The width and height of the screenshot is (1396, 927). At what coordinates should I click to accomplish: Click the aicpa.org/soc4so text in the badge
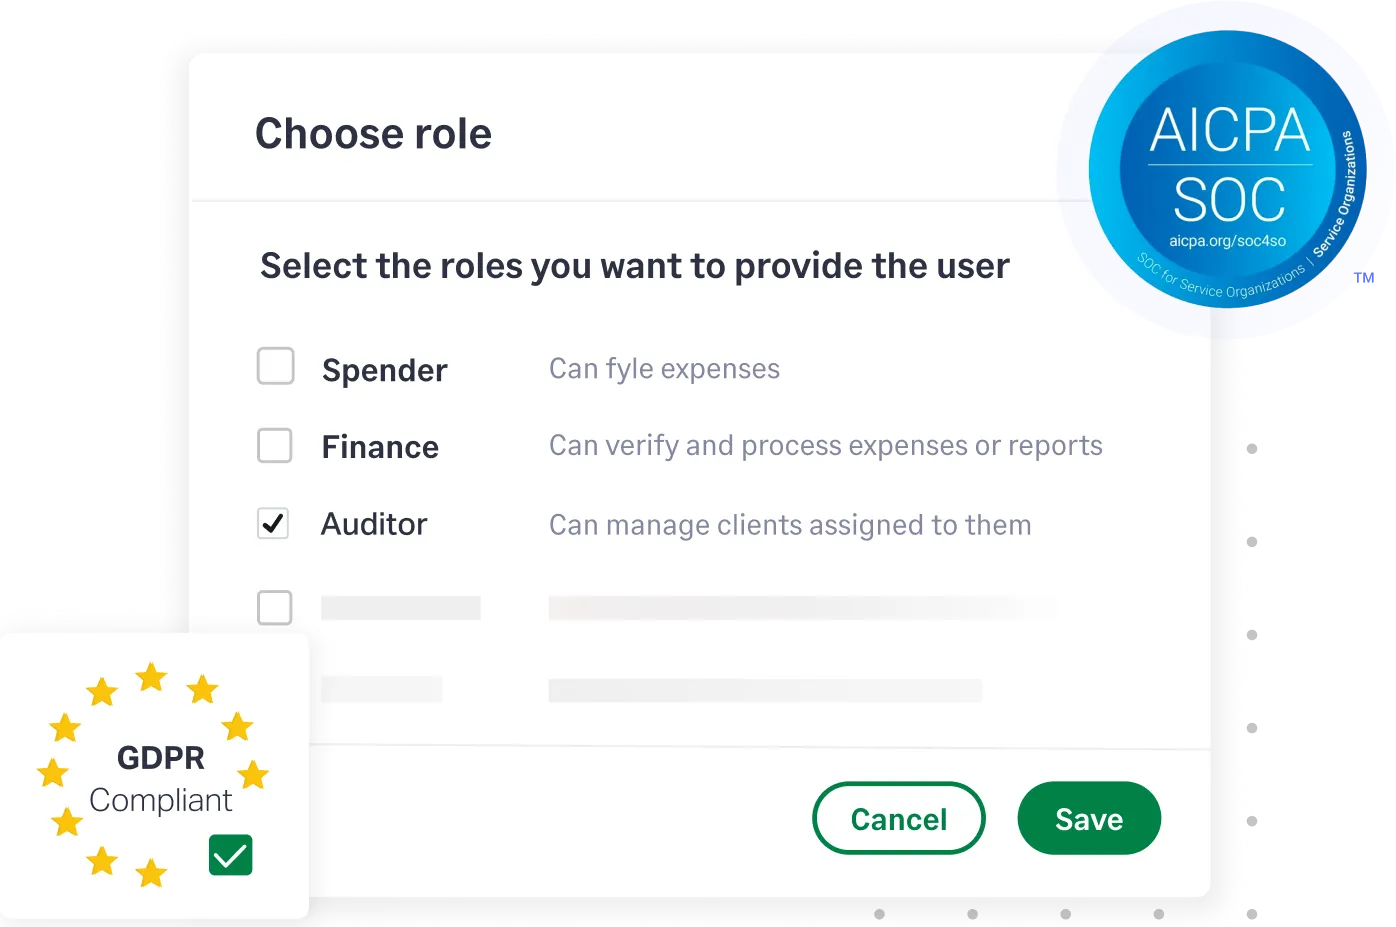(x=1228, y=241)
